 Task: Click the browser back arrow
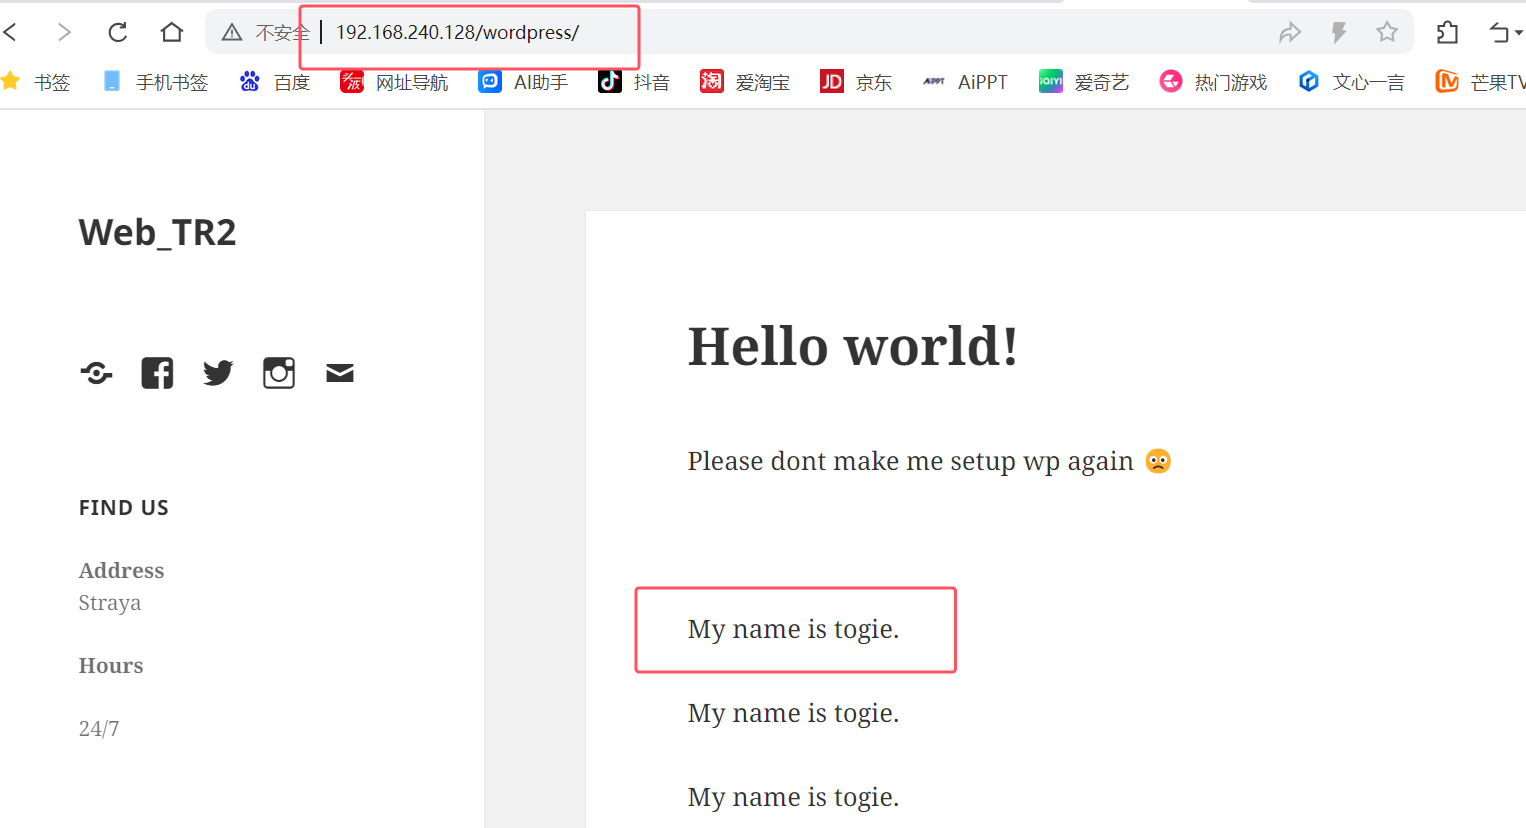pyautogui.click(x=11, y=32)
